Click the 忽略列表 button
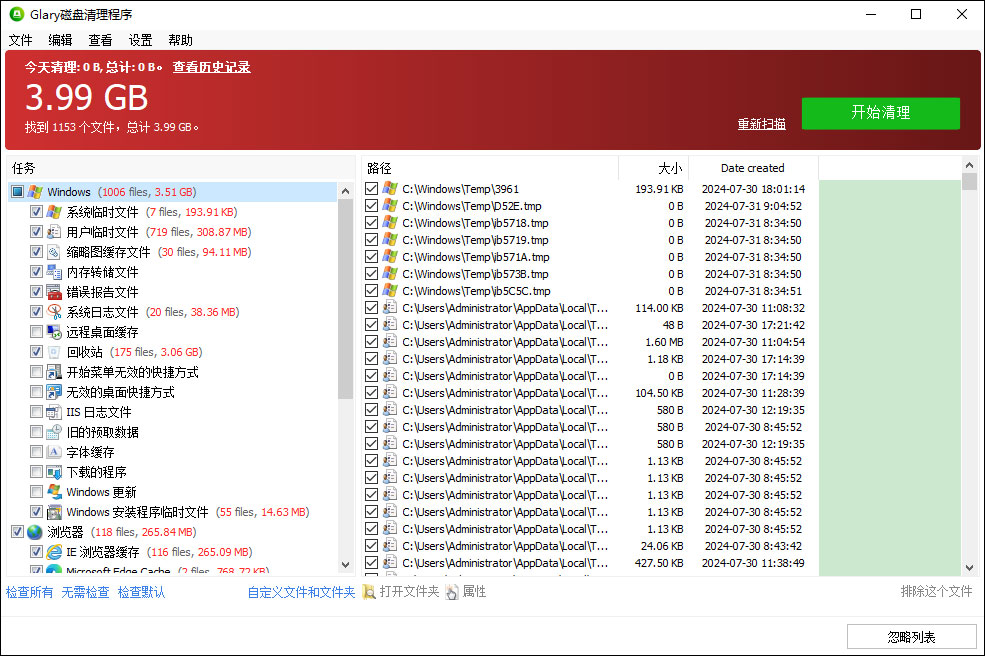 (912, 637)
